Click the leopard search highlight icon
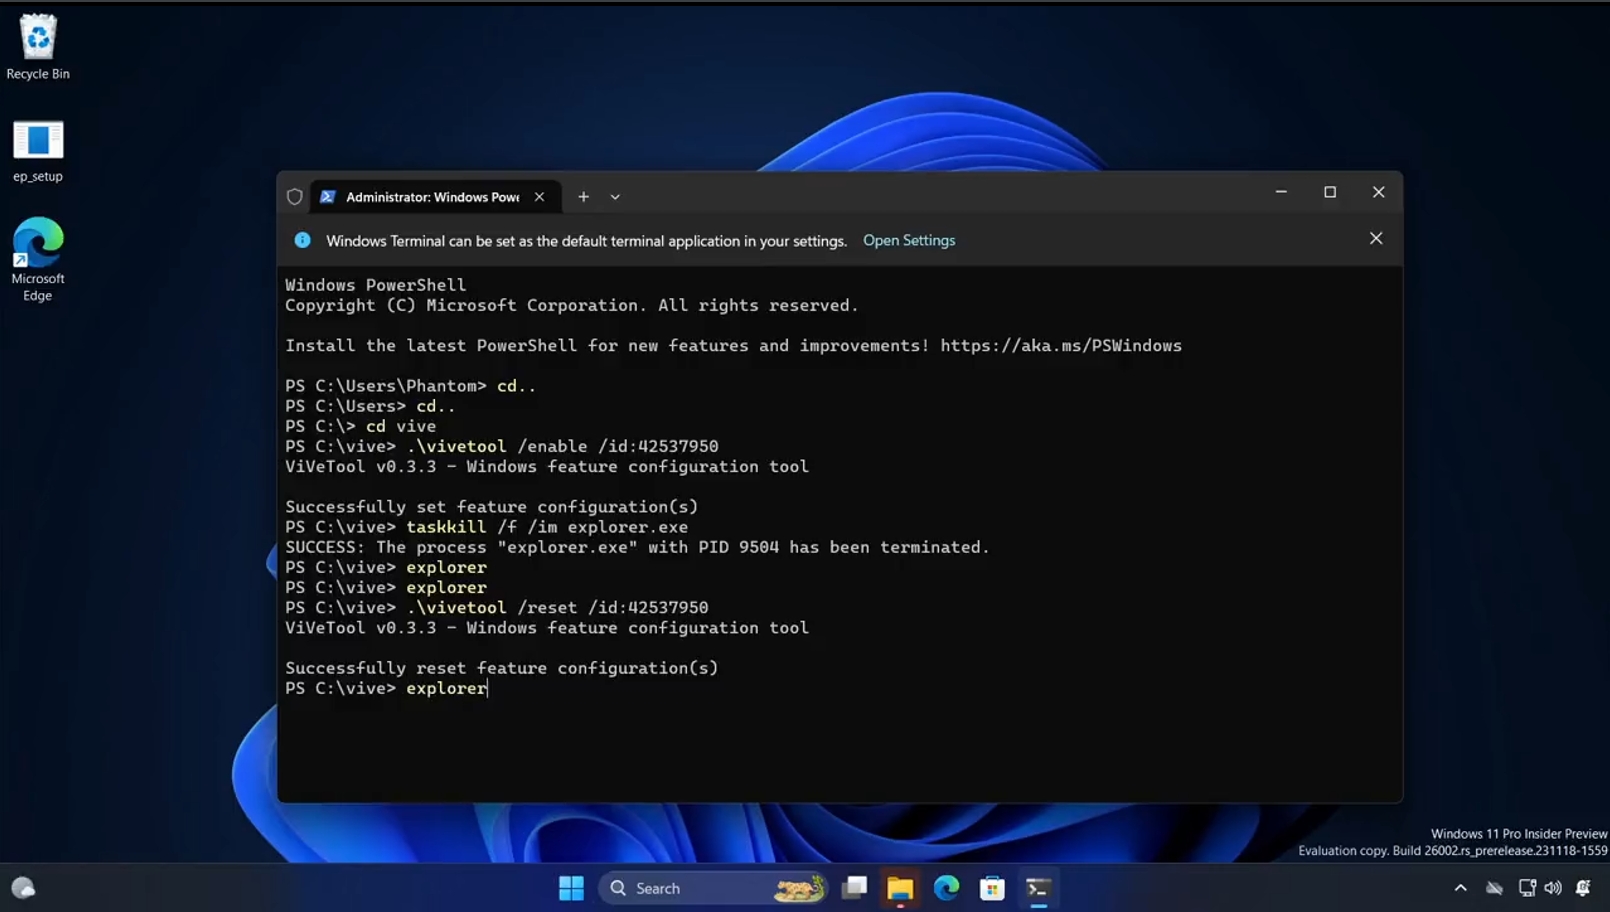 (x=798, y=888)
